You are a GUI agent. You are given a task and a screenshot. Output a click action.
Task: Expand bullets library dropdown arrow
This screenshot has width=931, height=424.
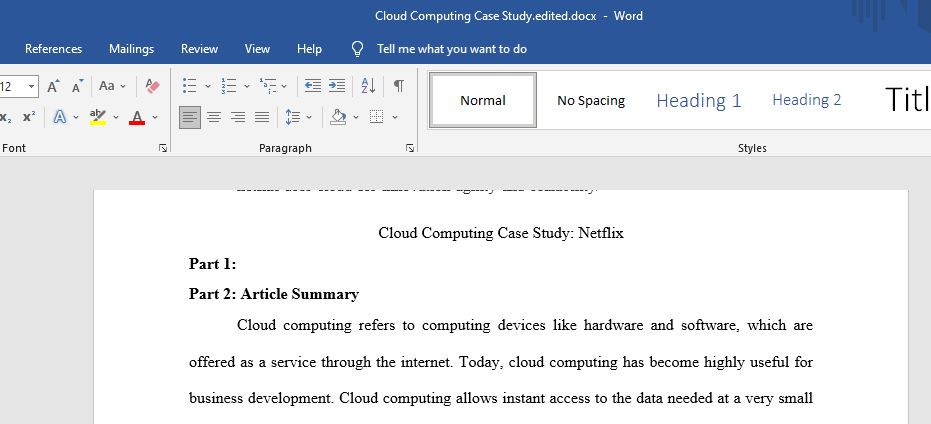click(208, 87)
